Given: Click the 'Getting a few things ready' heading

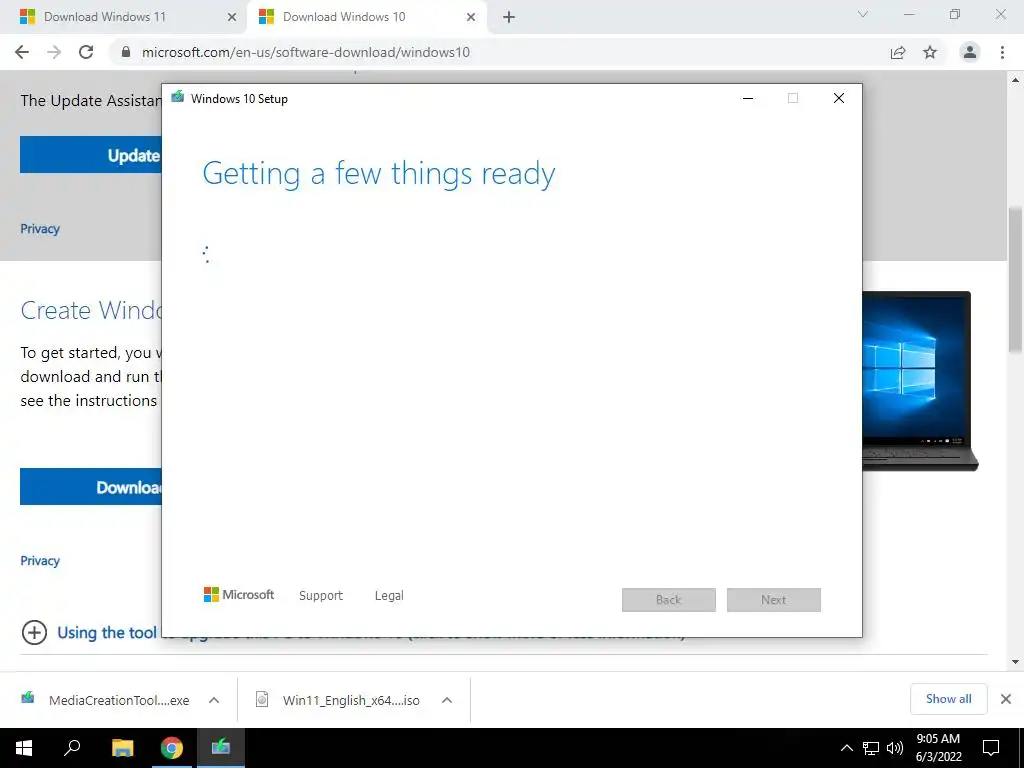Looking at the screenshot, I should [x=379, y=174].
